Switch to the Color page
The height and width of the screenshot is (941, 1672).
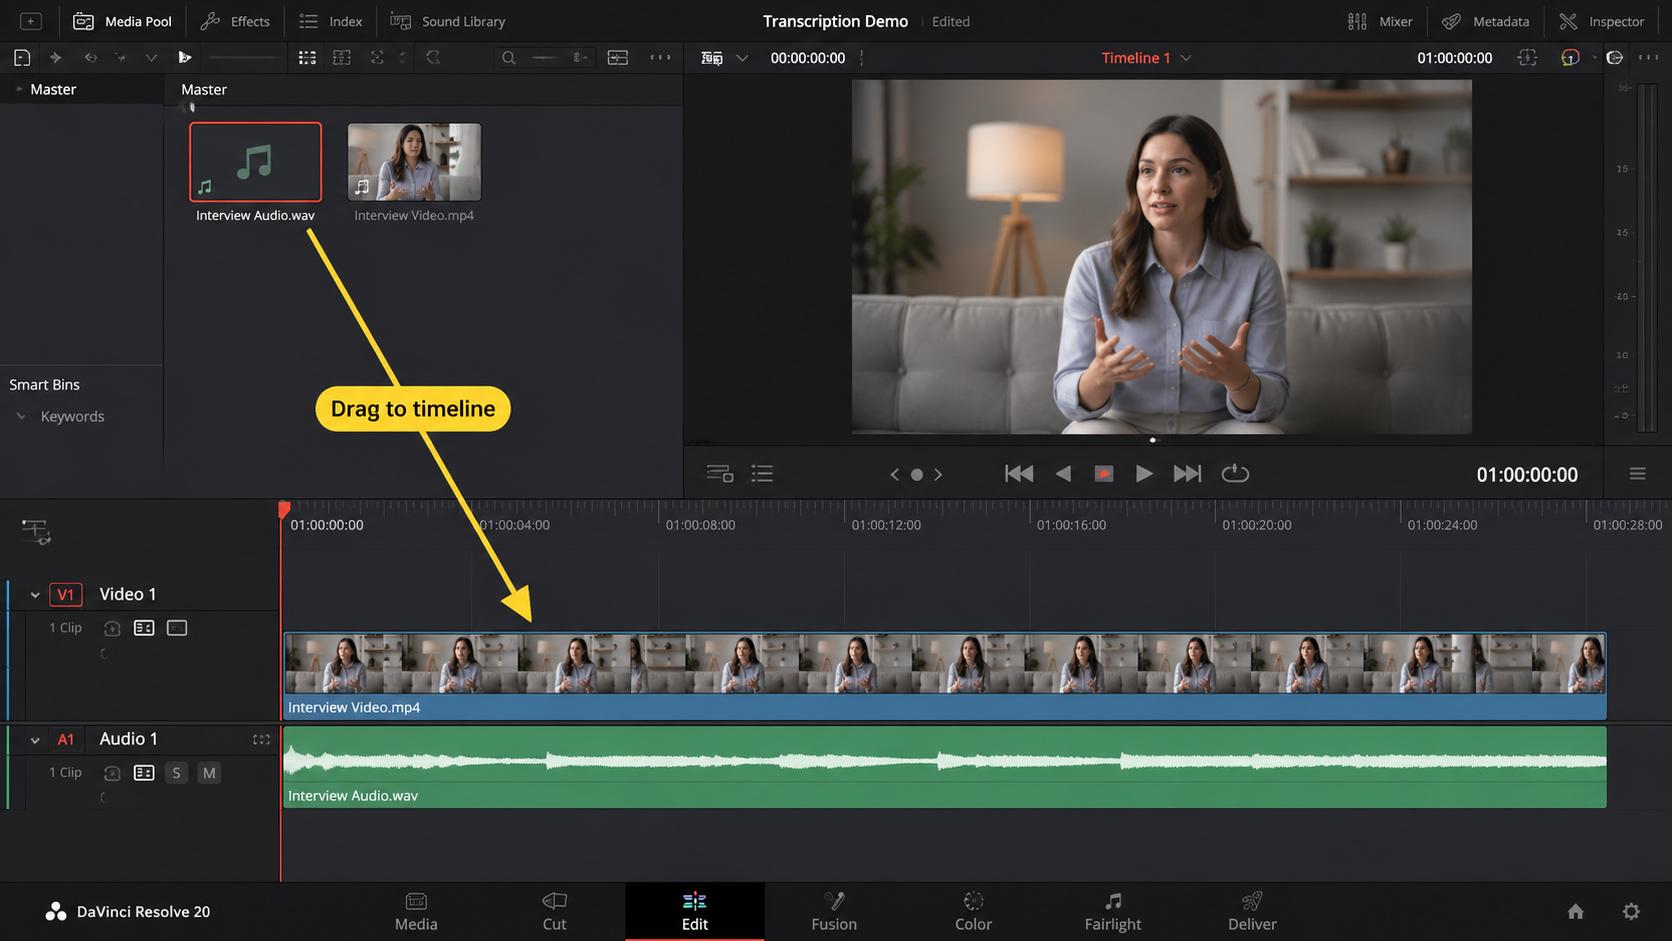pyautogui.click(x=973, y=911)
